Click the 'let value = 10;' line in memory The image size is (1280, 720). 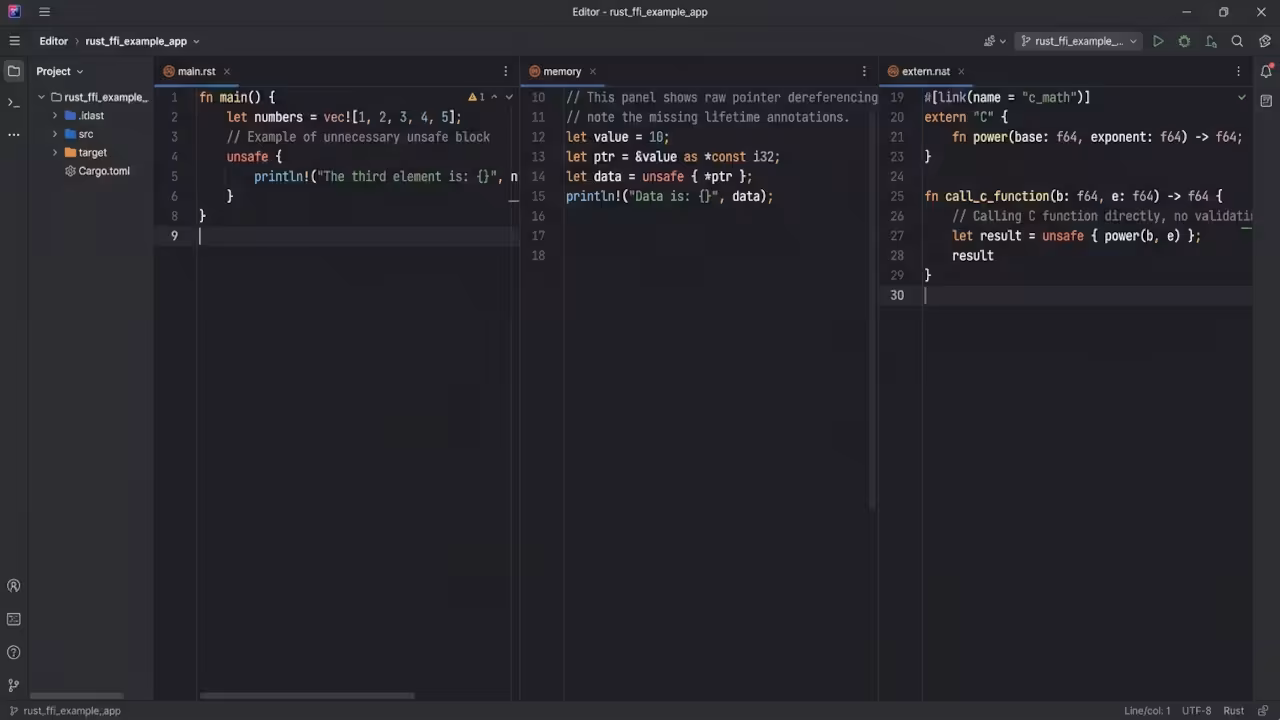618,137
